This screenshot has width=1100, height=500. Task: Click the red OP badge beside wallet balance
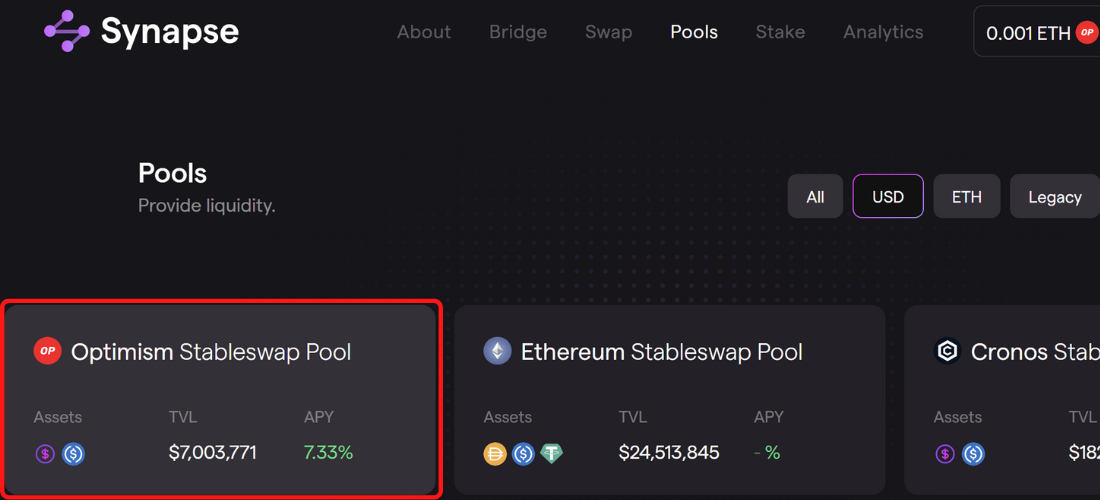[x=1086, y=33]
